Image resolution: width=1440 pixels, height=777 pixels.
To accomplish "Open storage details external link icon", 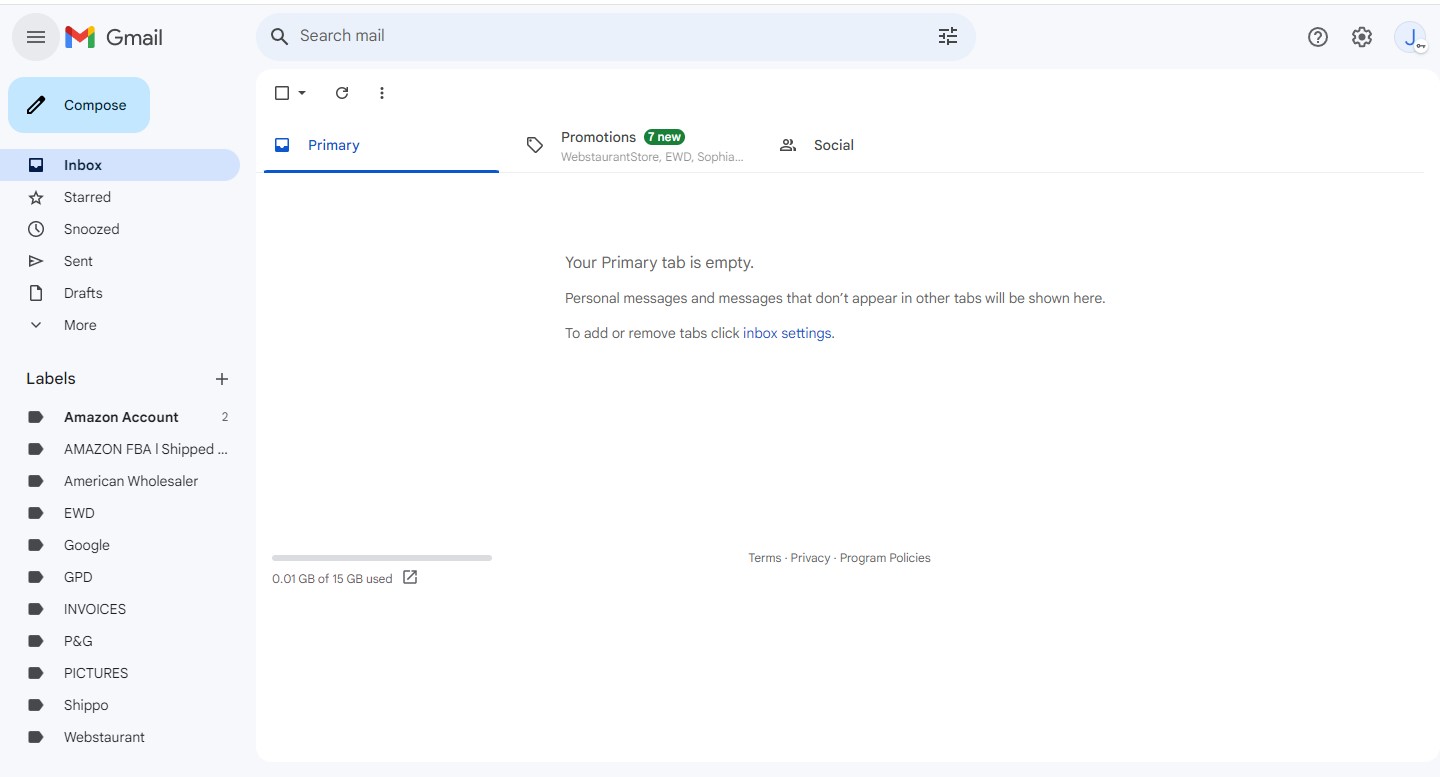I will pos(410,577).
